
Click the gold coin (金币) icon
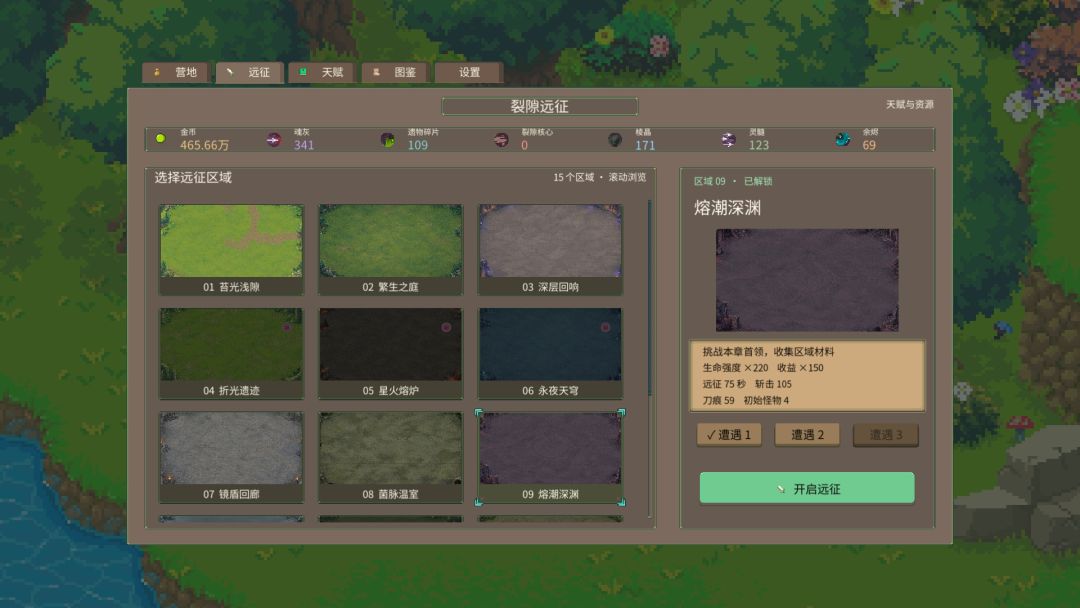point(160,138)
